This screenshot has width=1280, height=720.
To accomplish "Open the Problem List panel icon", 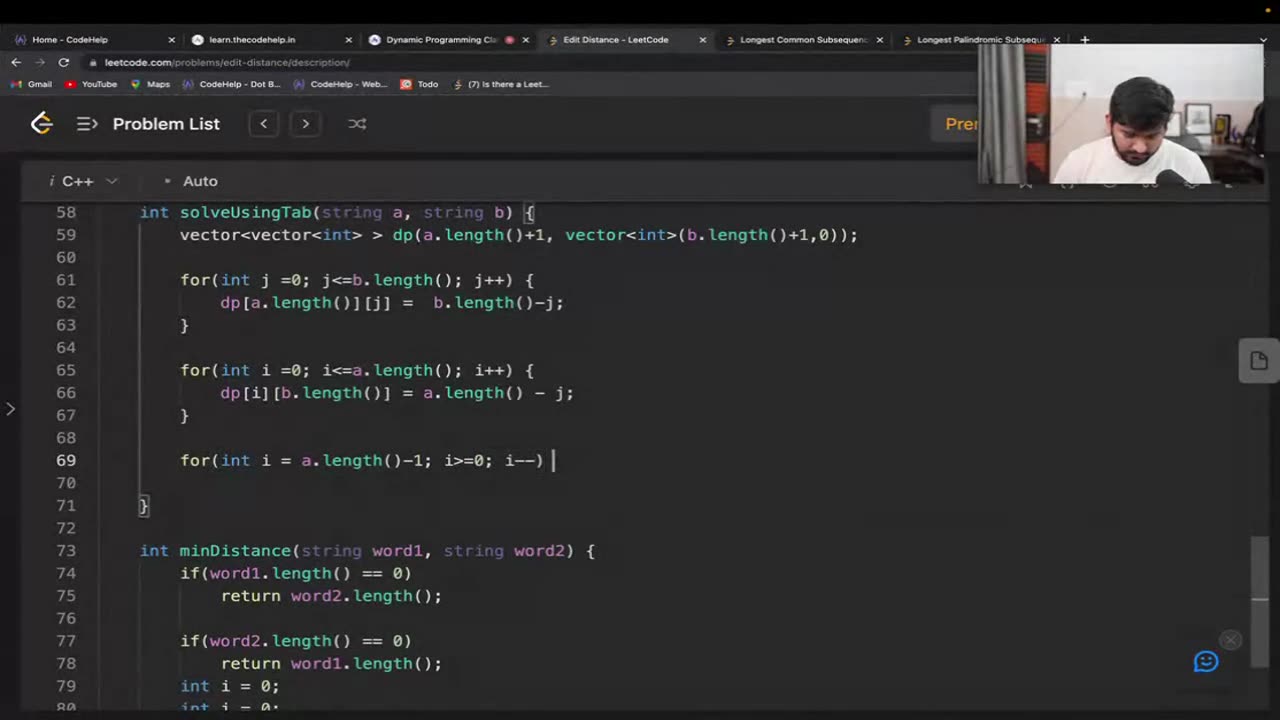I will 87,124.
